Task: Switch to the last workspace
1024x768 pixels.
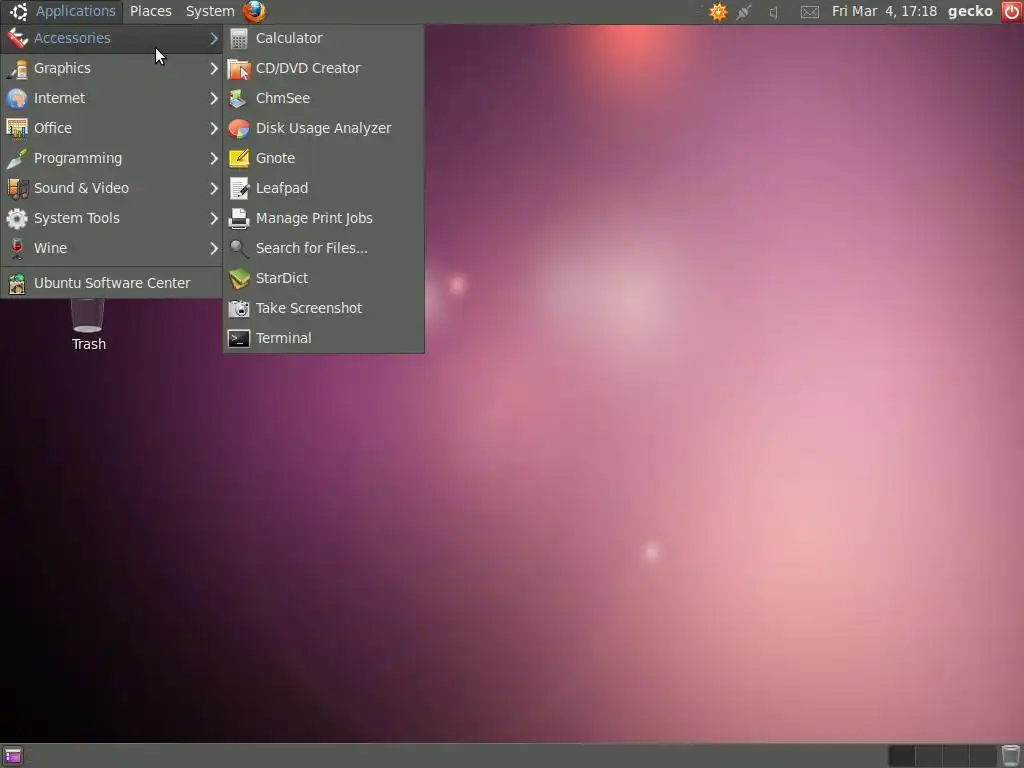Action: click(983, 756)
